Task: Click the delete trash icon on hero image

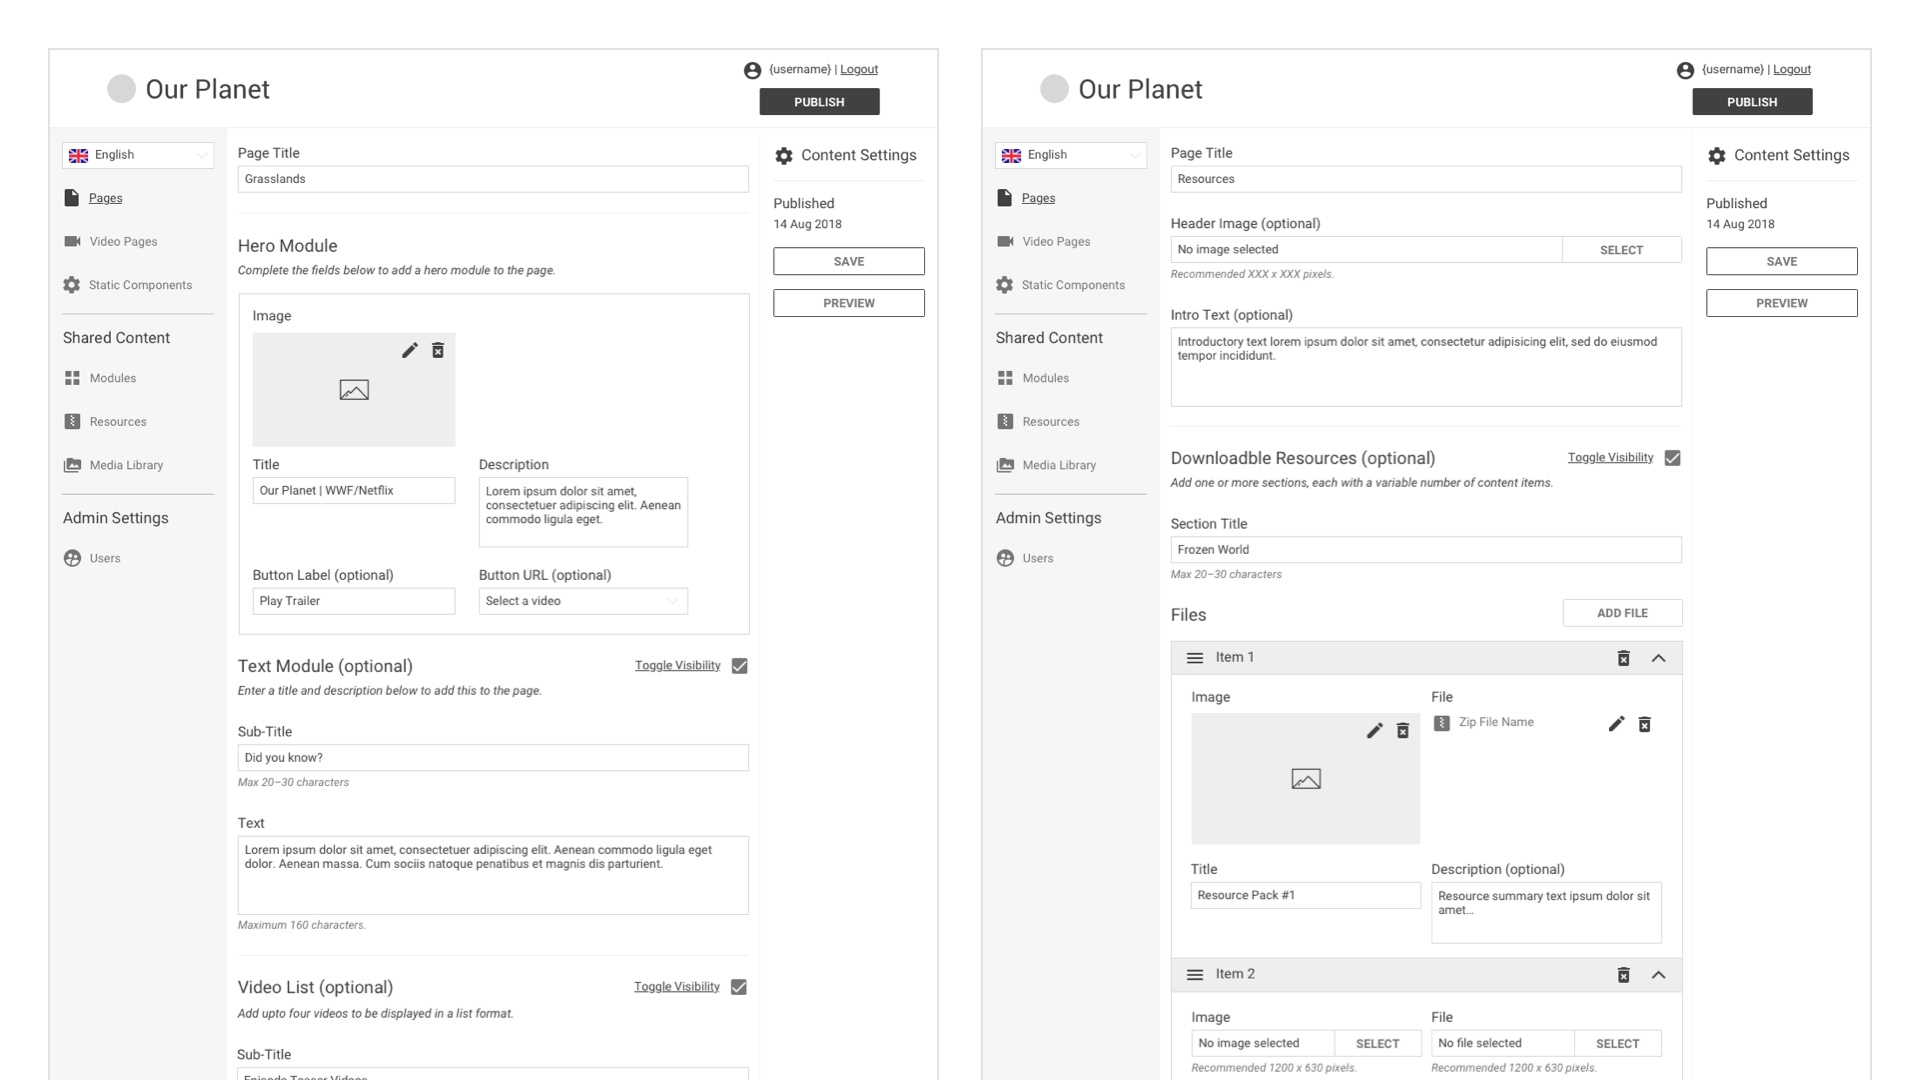Action: point(436,351)
